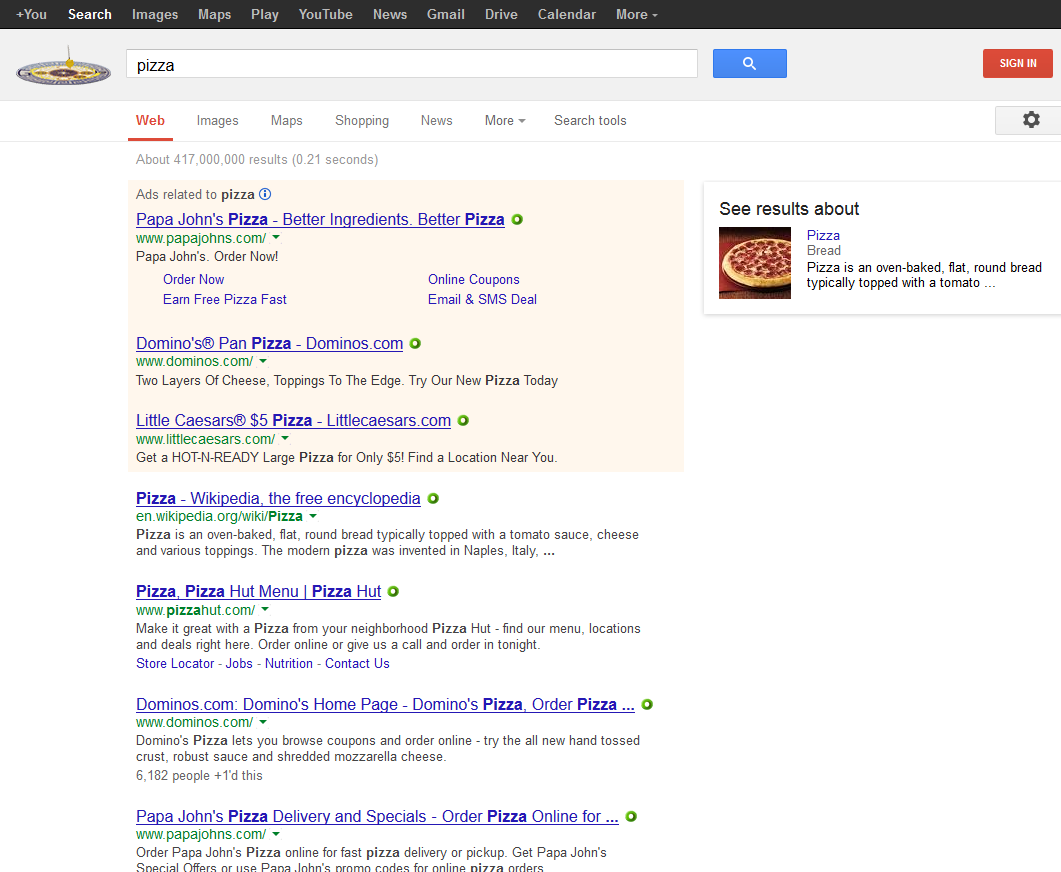Click the red SIGN IN button
This screenshot has width=1061, height=872.
[x=1018, y=64]
